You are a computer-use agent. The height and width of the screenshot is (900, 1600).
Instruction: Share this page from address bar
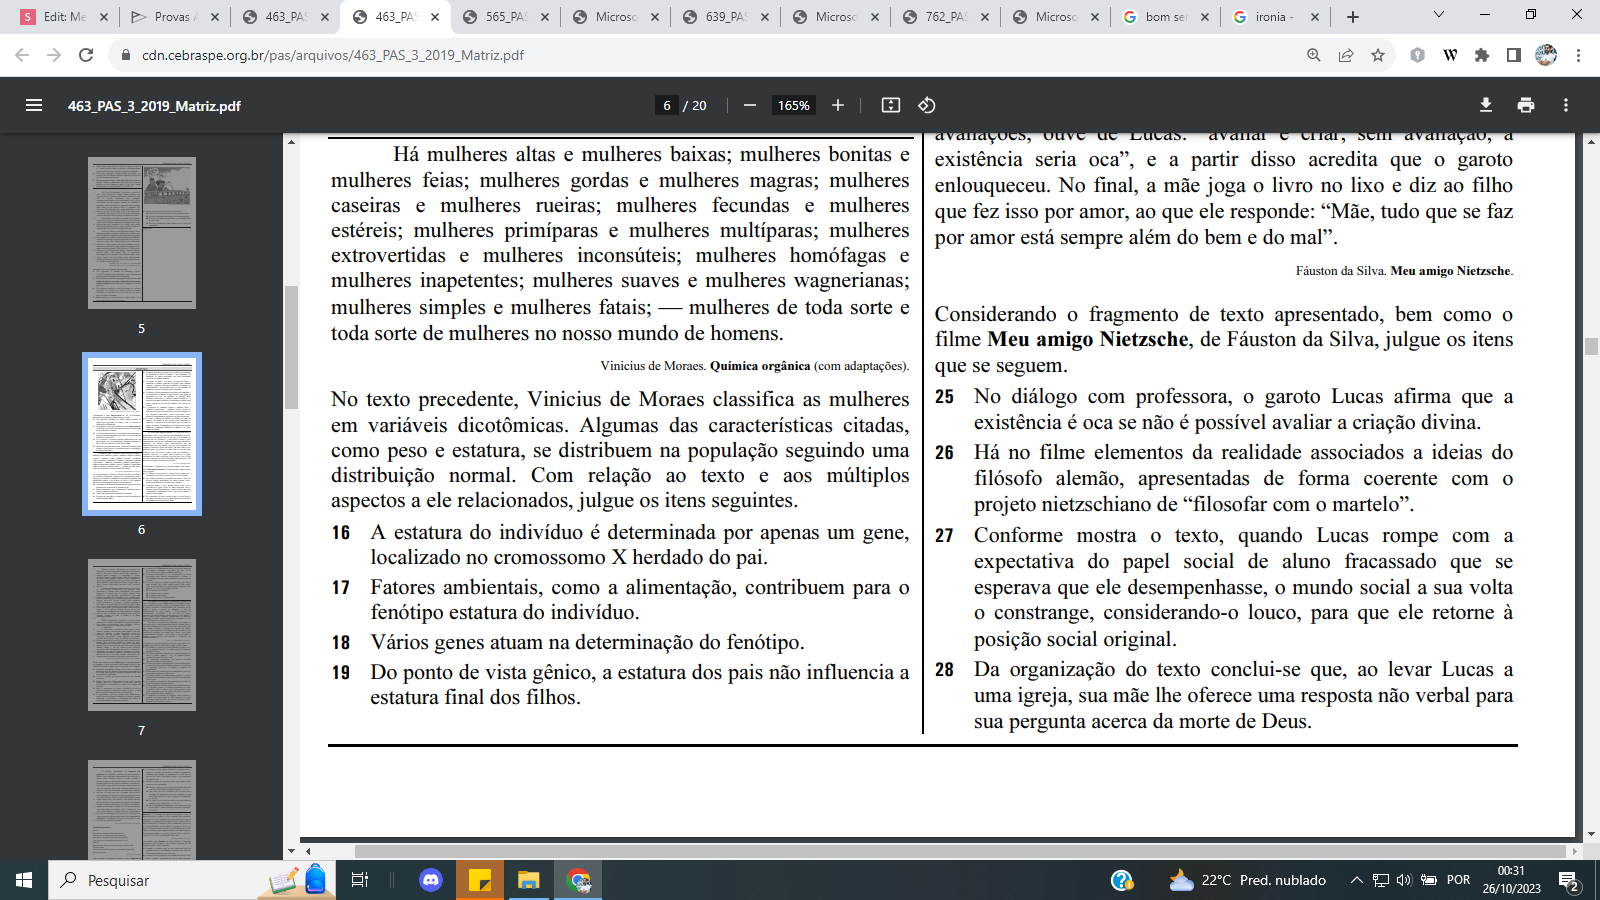click(x=1346, y=55)
